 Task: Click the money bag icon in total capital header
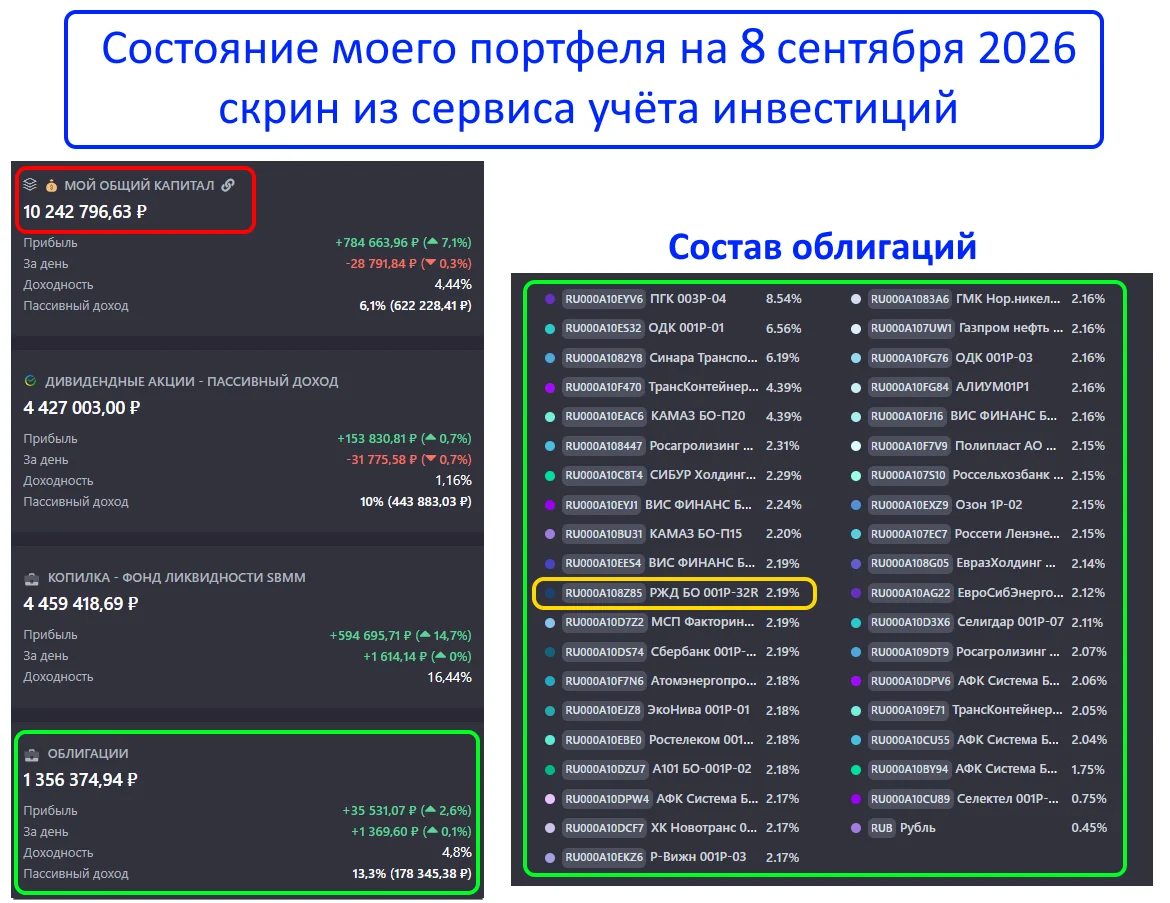coord(51,185)
